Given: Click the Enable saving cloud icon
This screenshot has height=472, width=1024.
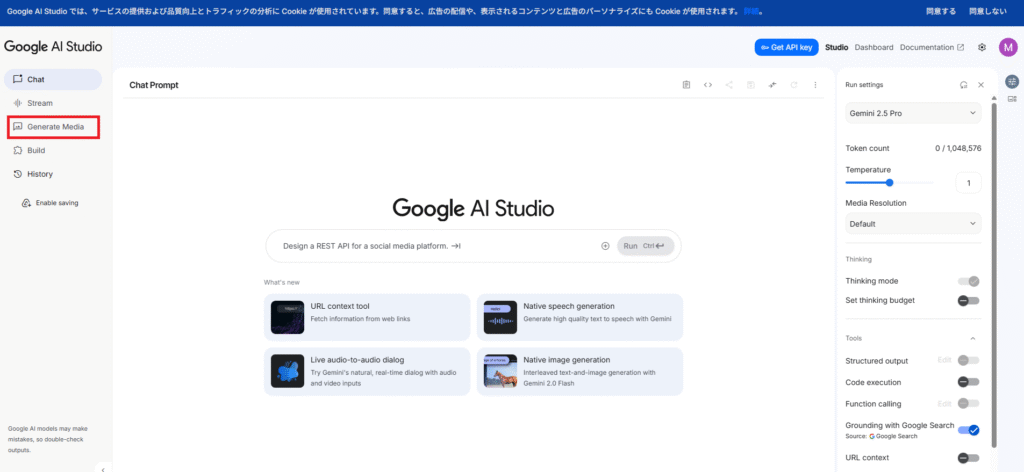Looking at the screenshot, I should click(x=26, y=203).
